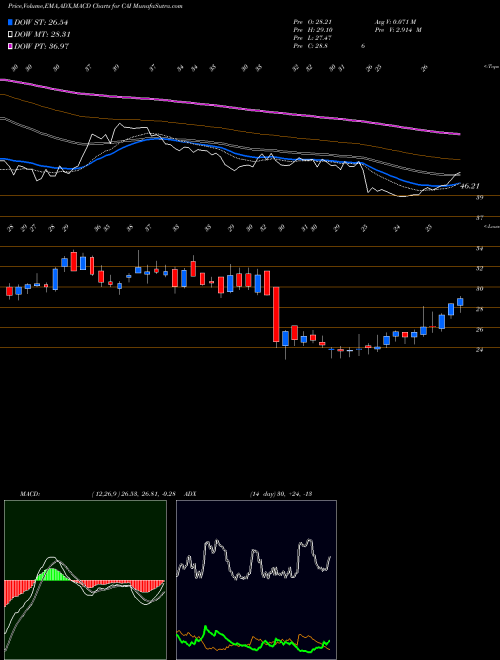
Task: Click the 30 axis label on candlestick chart
Action: point(479,289)
